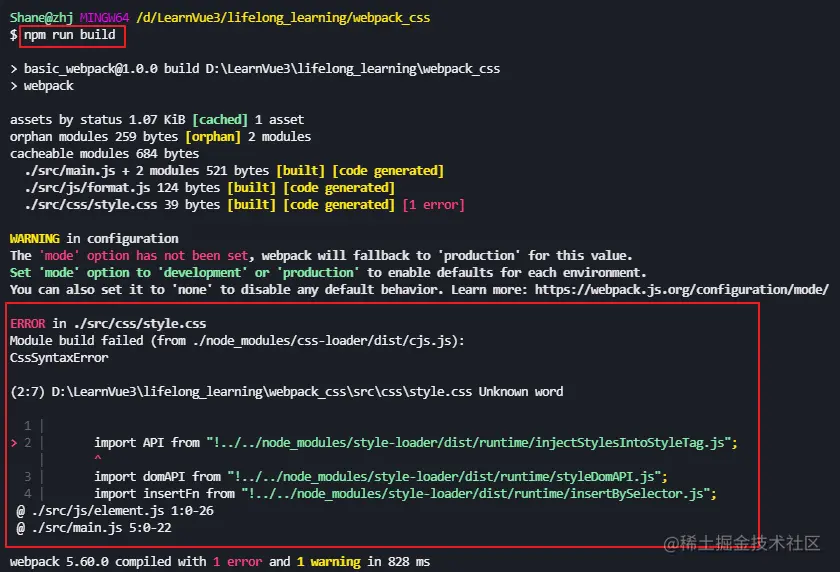840x572 pixels.
Task: Click '@ ./src/main.js 5:0-22' trace line
Action: [94, 528]
